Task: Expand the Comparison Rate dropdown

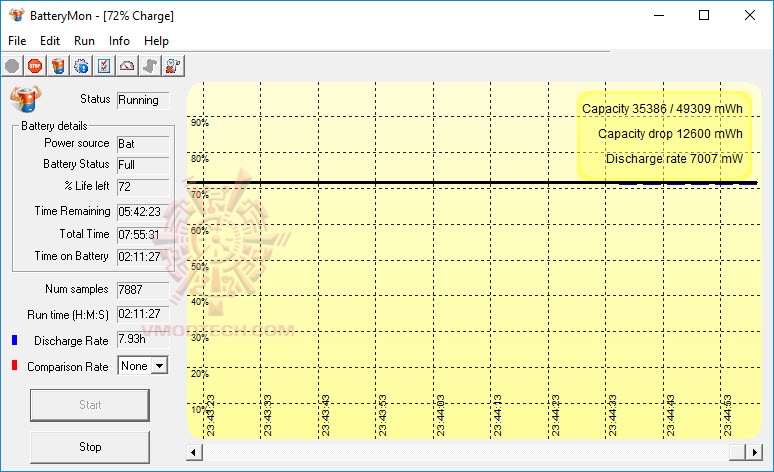Action: click(x=159, y=366)
